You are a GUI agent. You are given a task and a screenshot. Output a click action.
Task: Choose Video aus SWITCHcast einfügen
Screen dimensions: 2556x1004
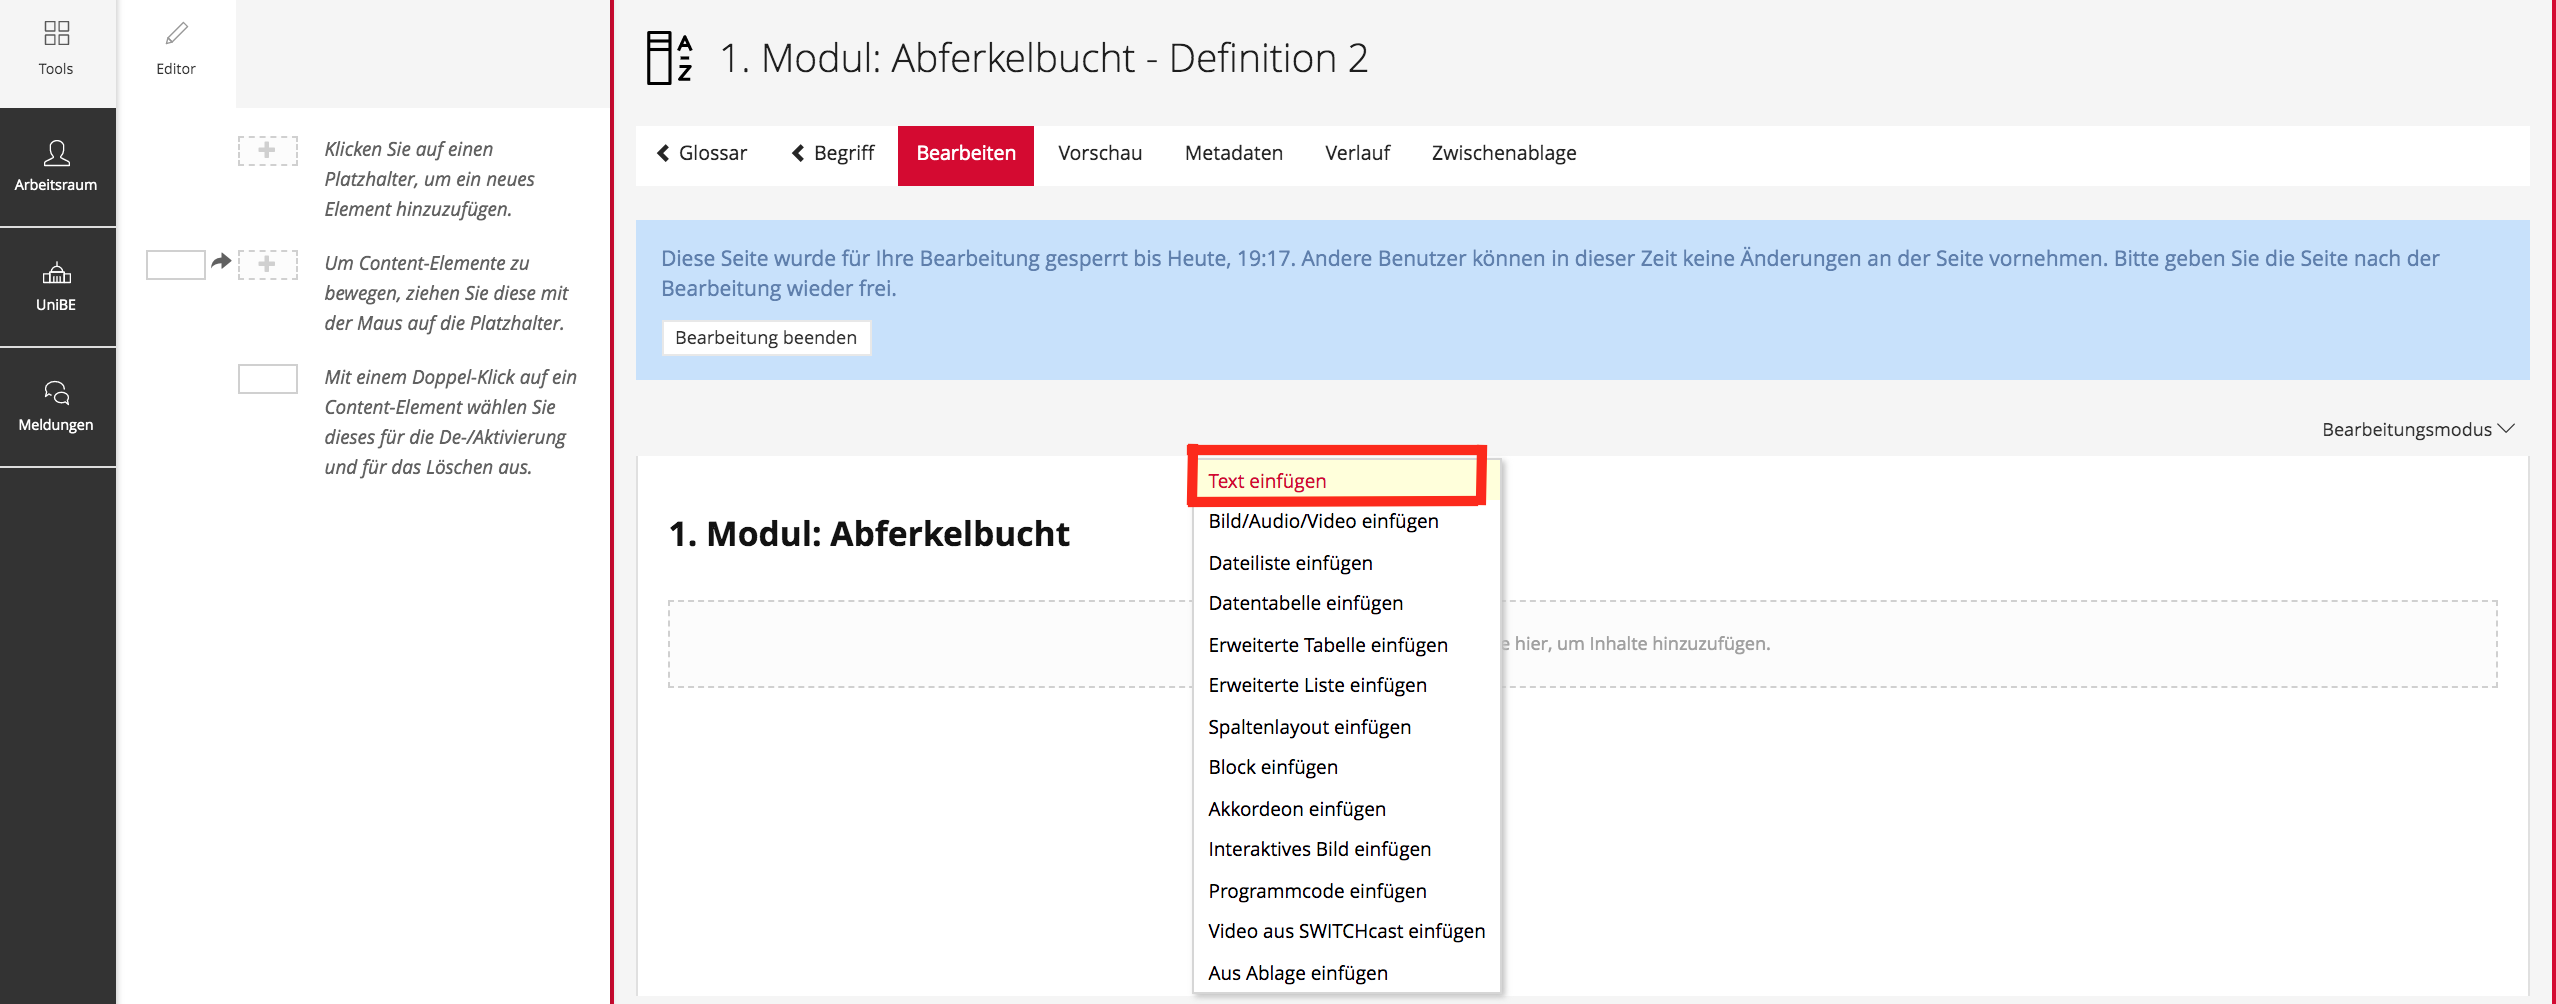(x=1346, y=931)
